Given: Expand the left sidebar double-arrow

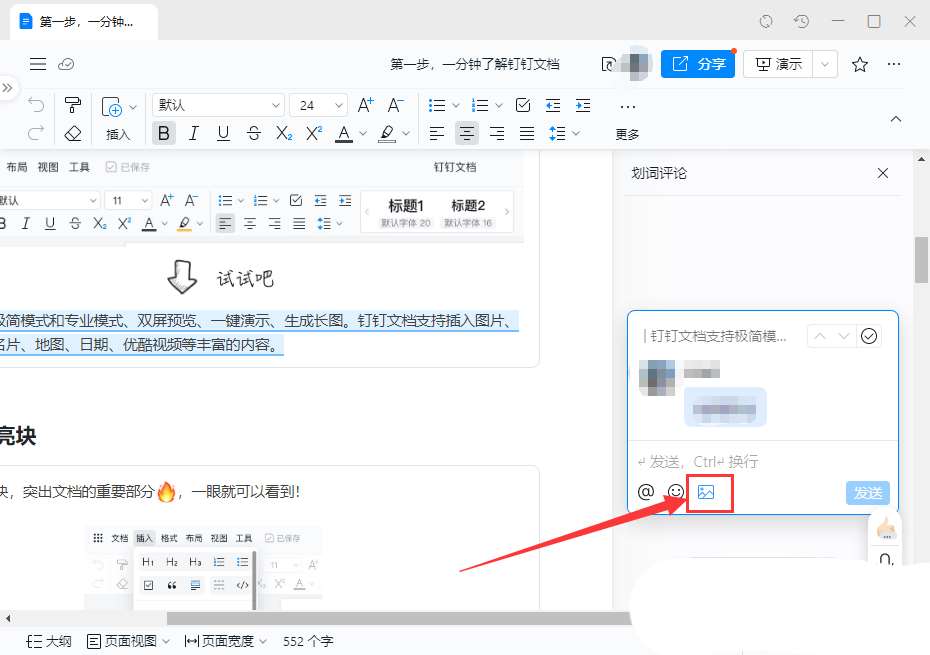Looking at the screenshot, I should tap(7, 88).
